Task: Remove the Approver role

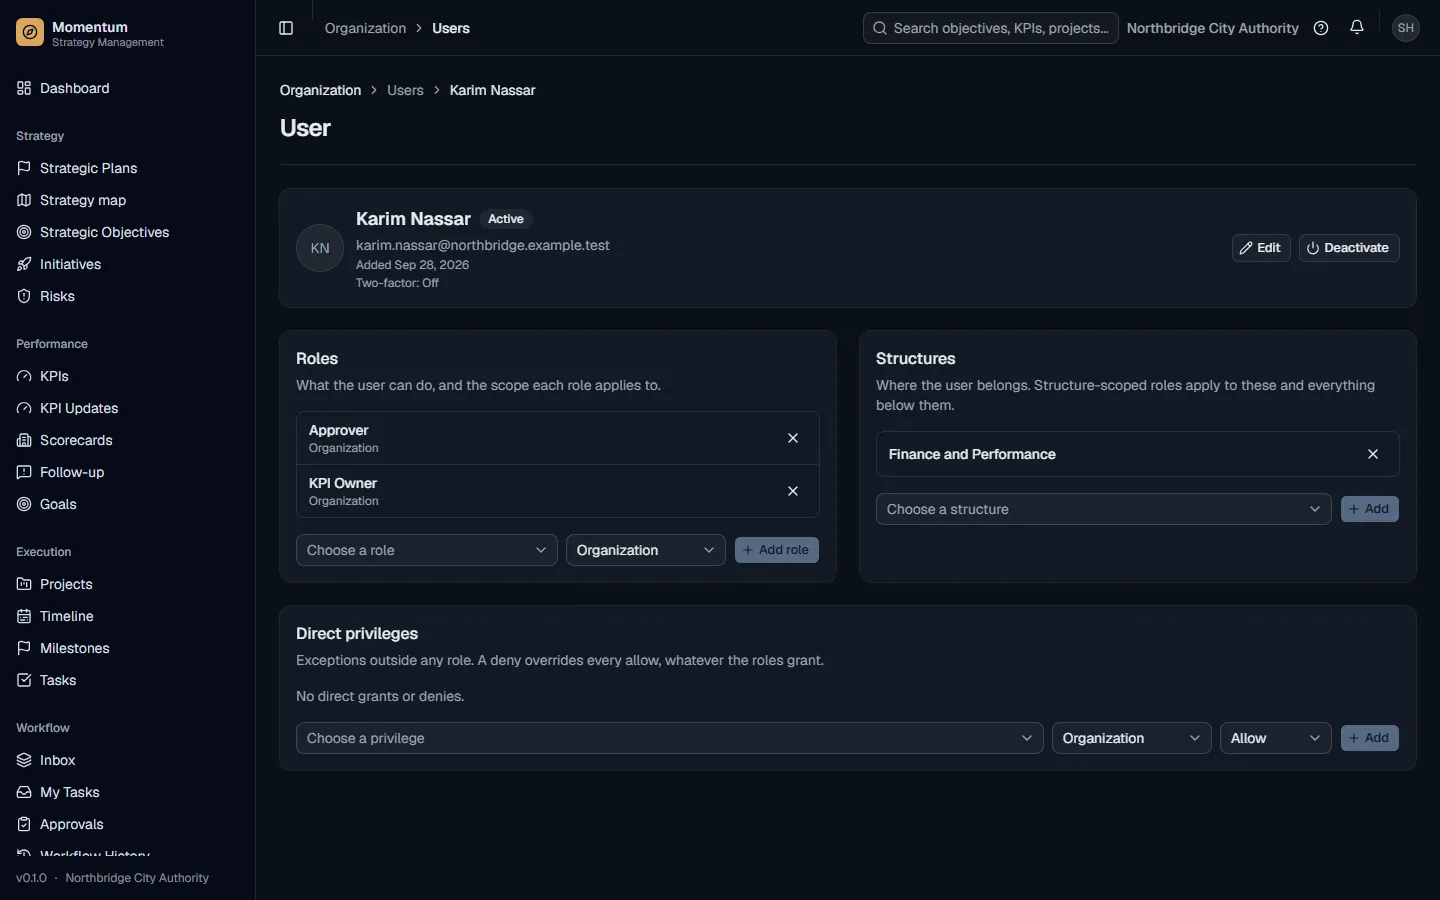Action: point(793,438)
